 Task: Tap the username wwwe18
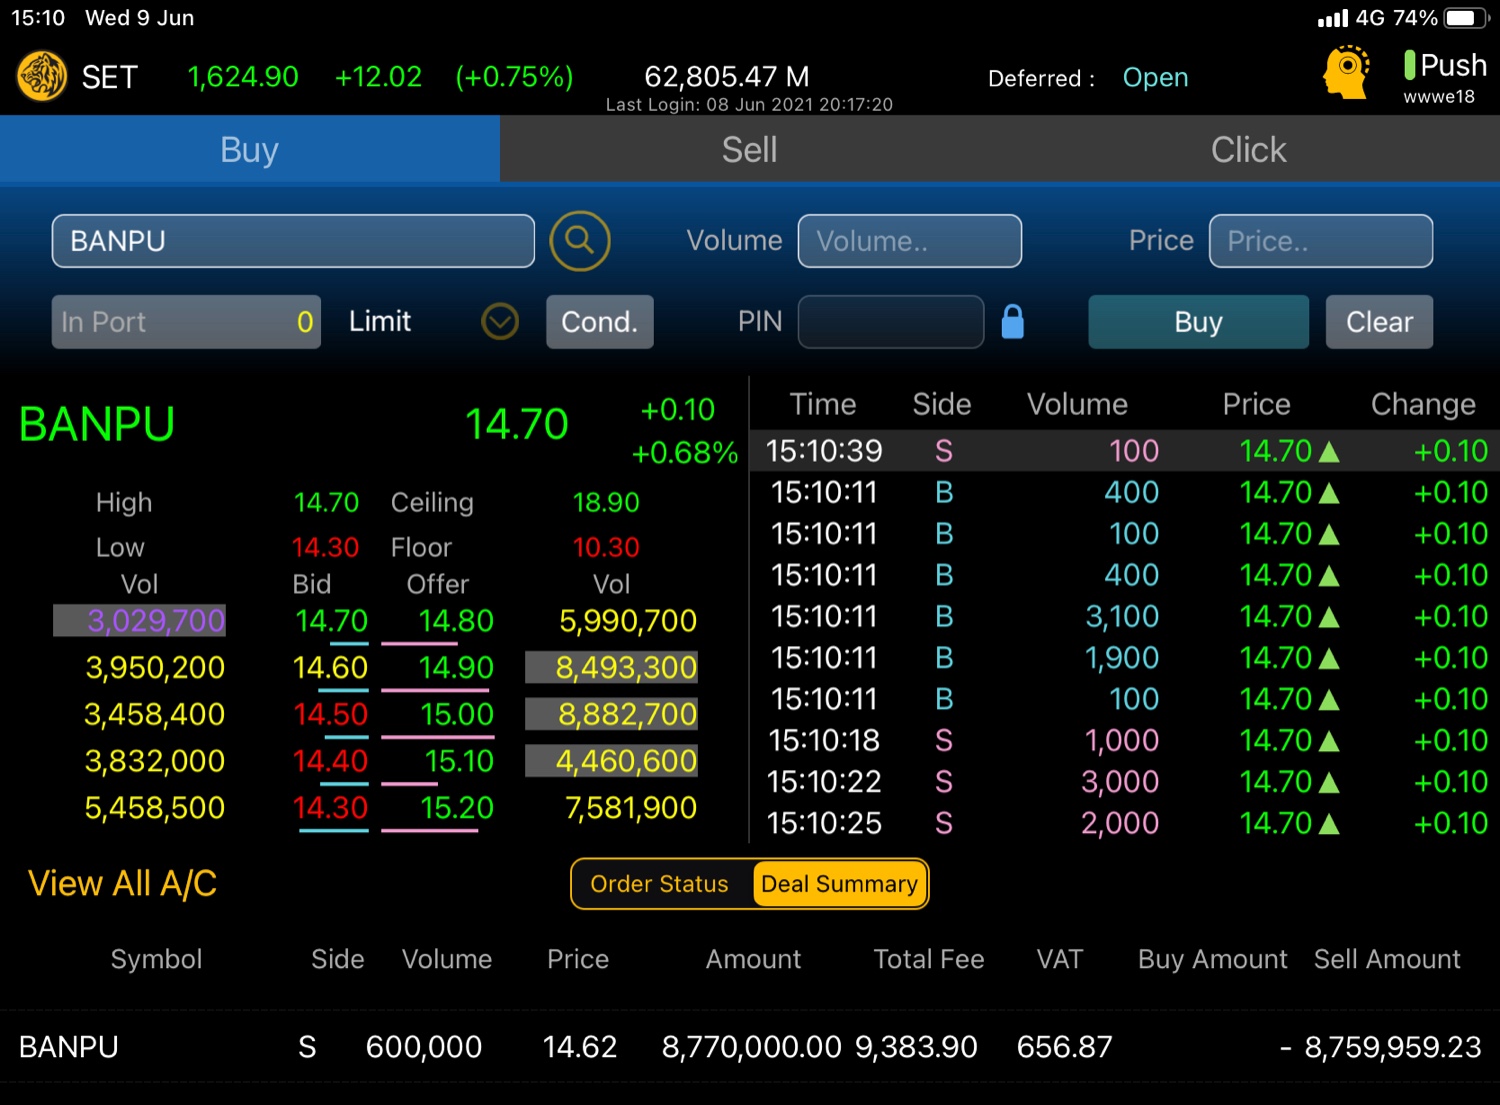tap(1439, 97)
